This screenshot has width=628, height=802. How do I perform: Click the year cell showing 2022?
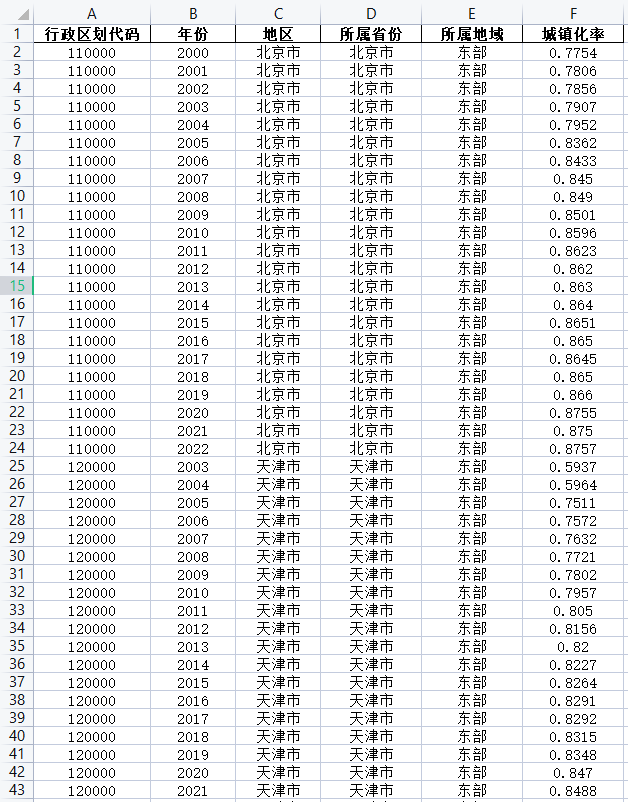[193, 448]
